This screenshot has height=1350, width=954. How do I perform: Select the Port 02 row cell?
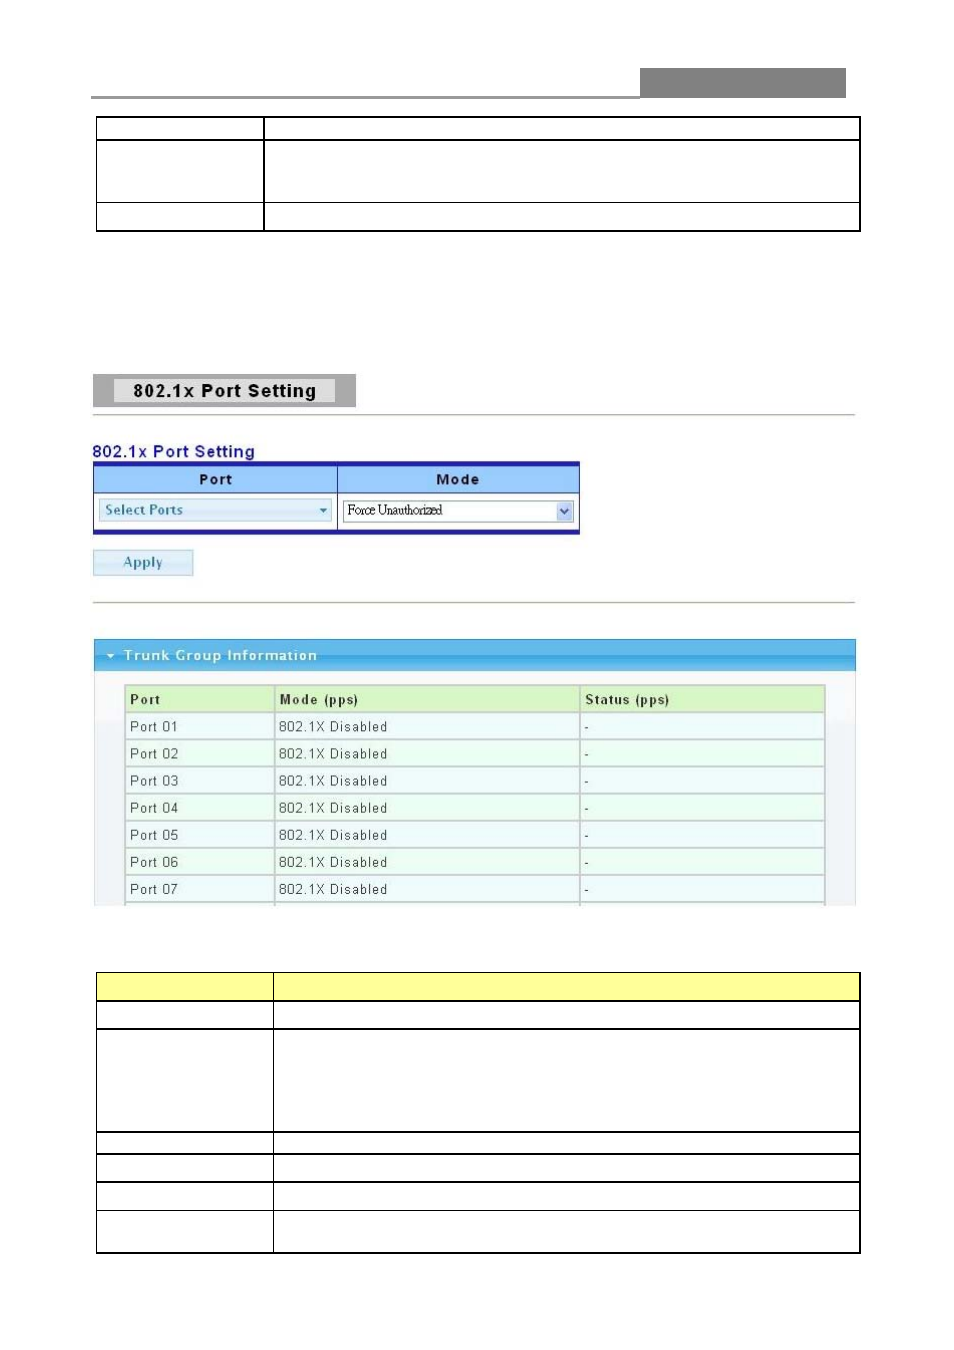(x=200, y=754)
